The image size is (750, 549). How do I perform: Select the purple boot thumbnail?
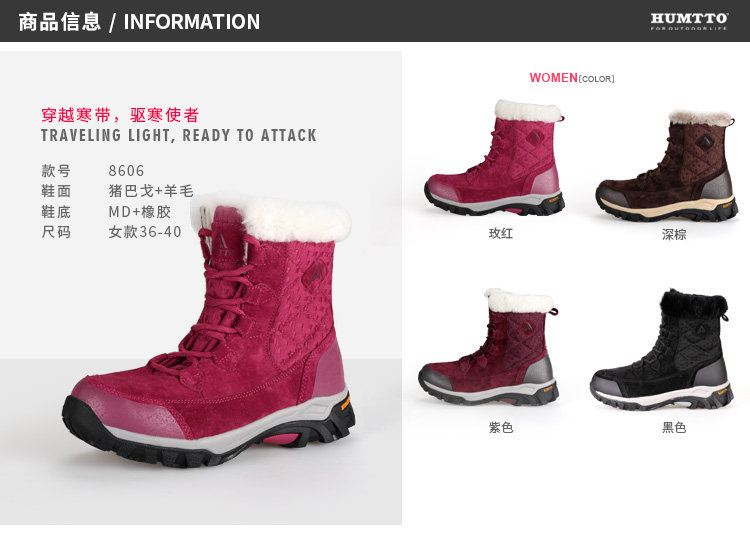(x=488, y=347)
